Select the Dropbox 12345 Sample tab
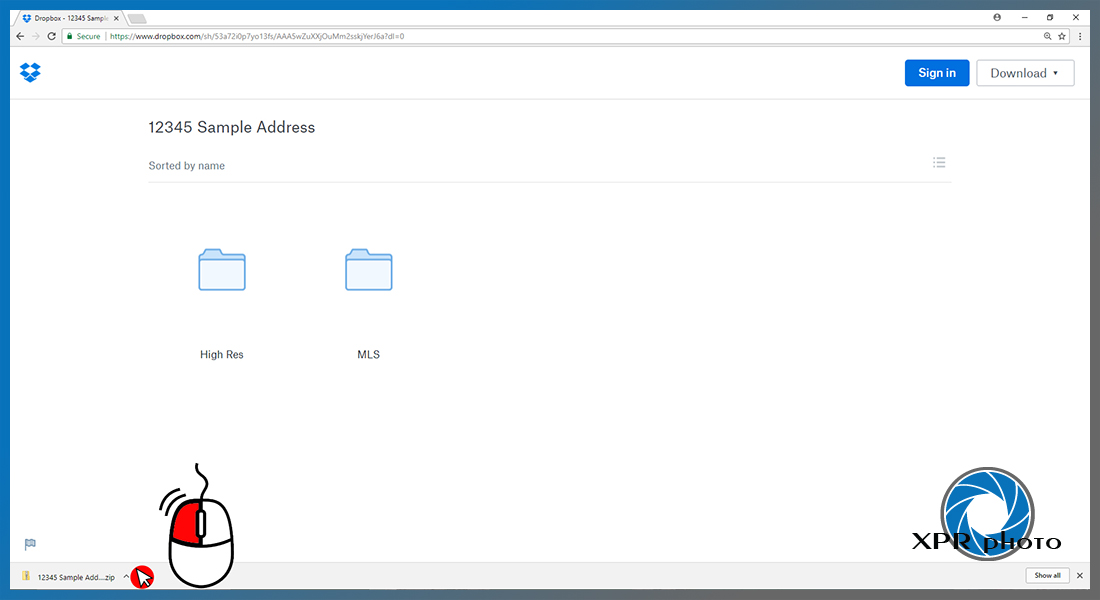This screenshot has width=1100, height=600. pyautogui.click(x=69, y=18)
